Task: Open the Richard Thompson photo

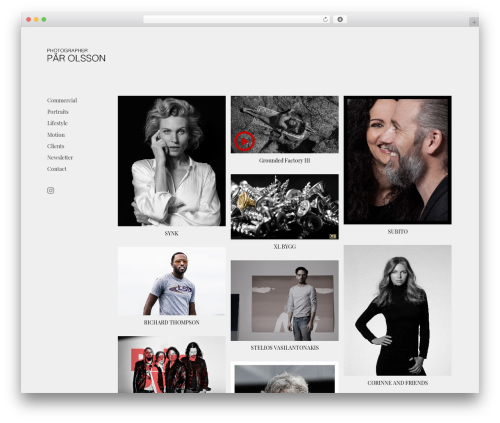Action: tap(172, 281)
